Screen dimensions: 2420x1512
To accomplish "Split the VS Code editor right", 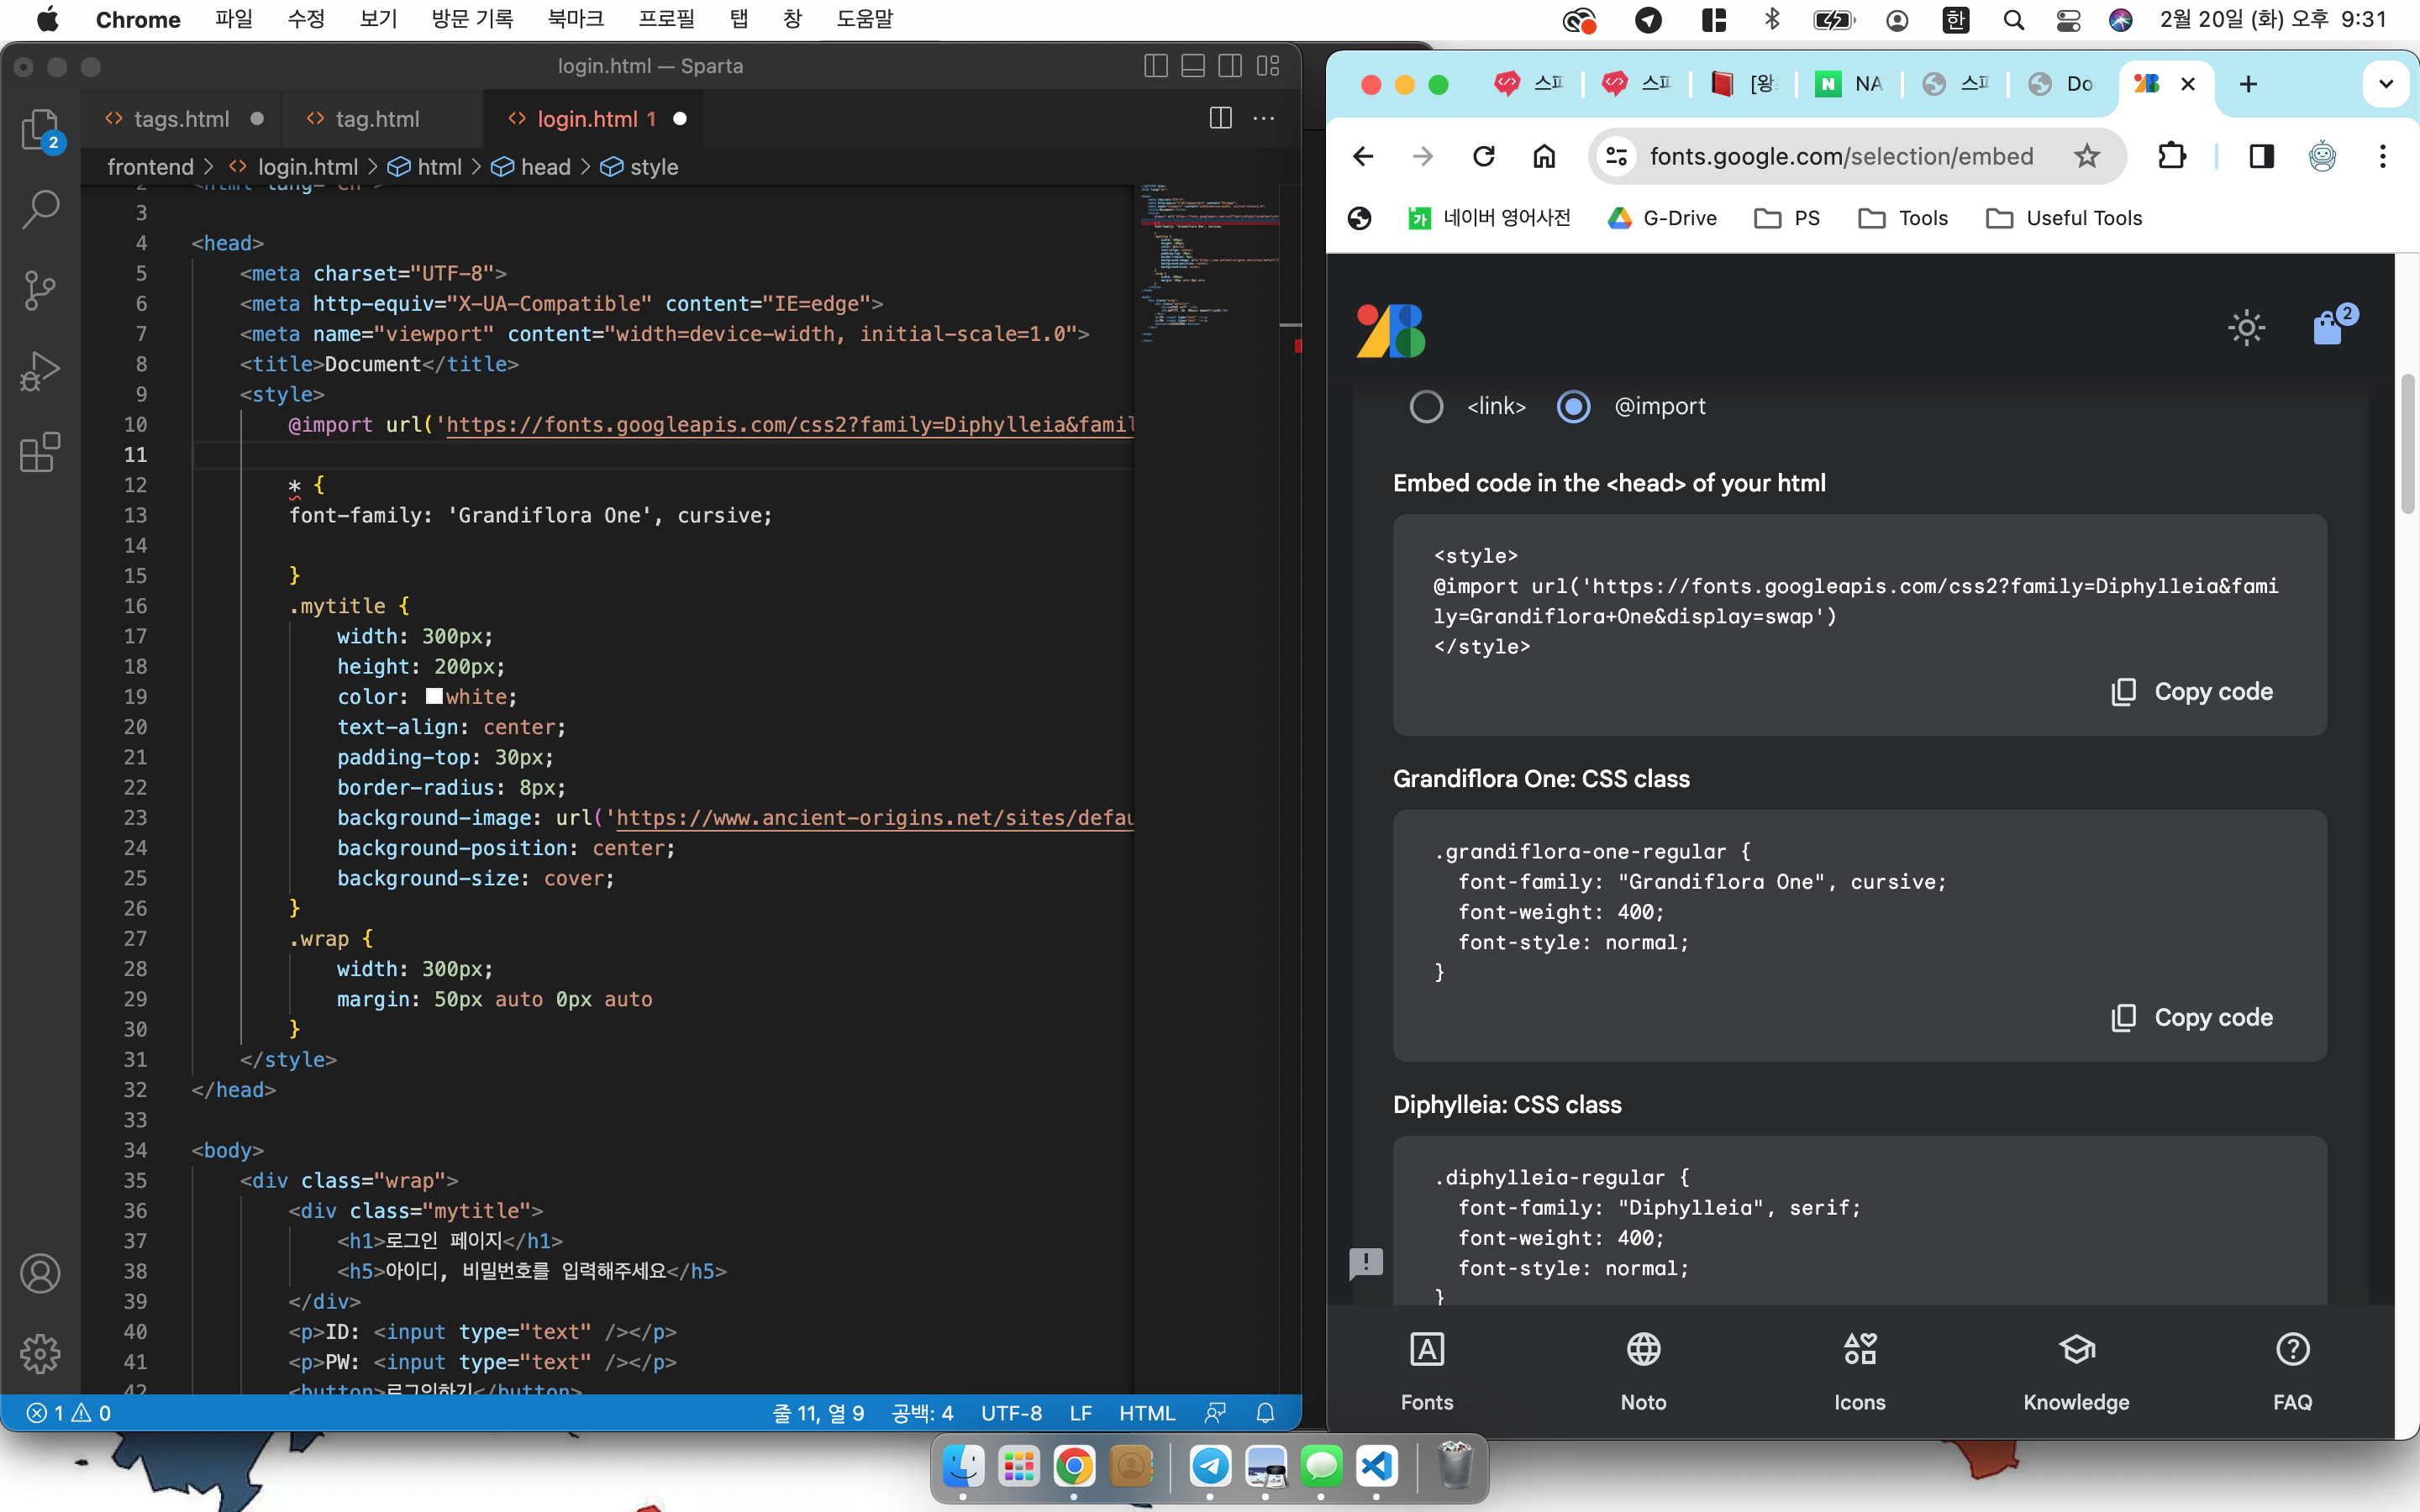I will [x=1220, y=118].
